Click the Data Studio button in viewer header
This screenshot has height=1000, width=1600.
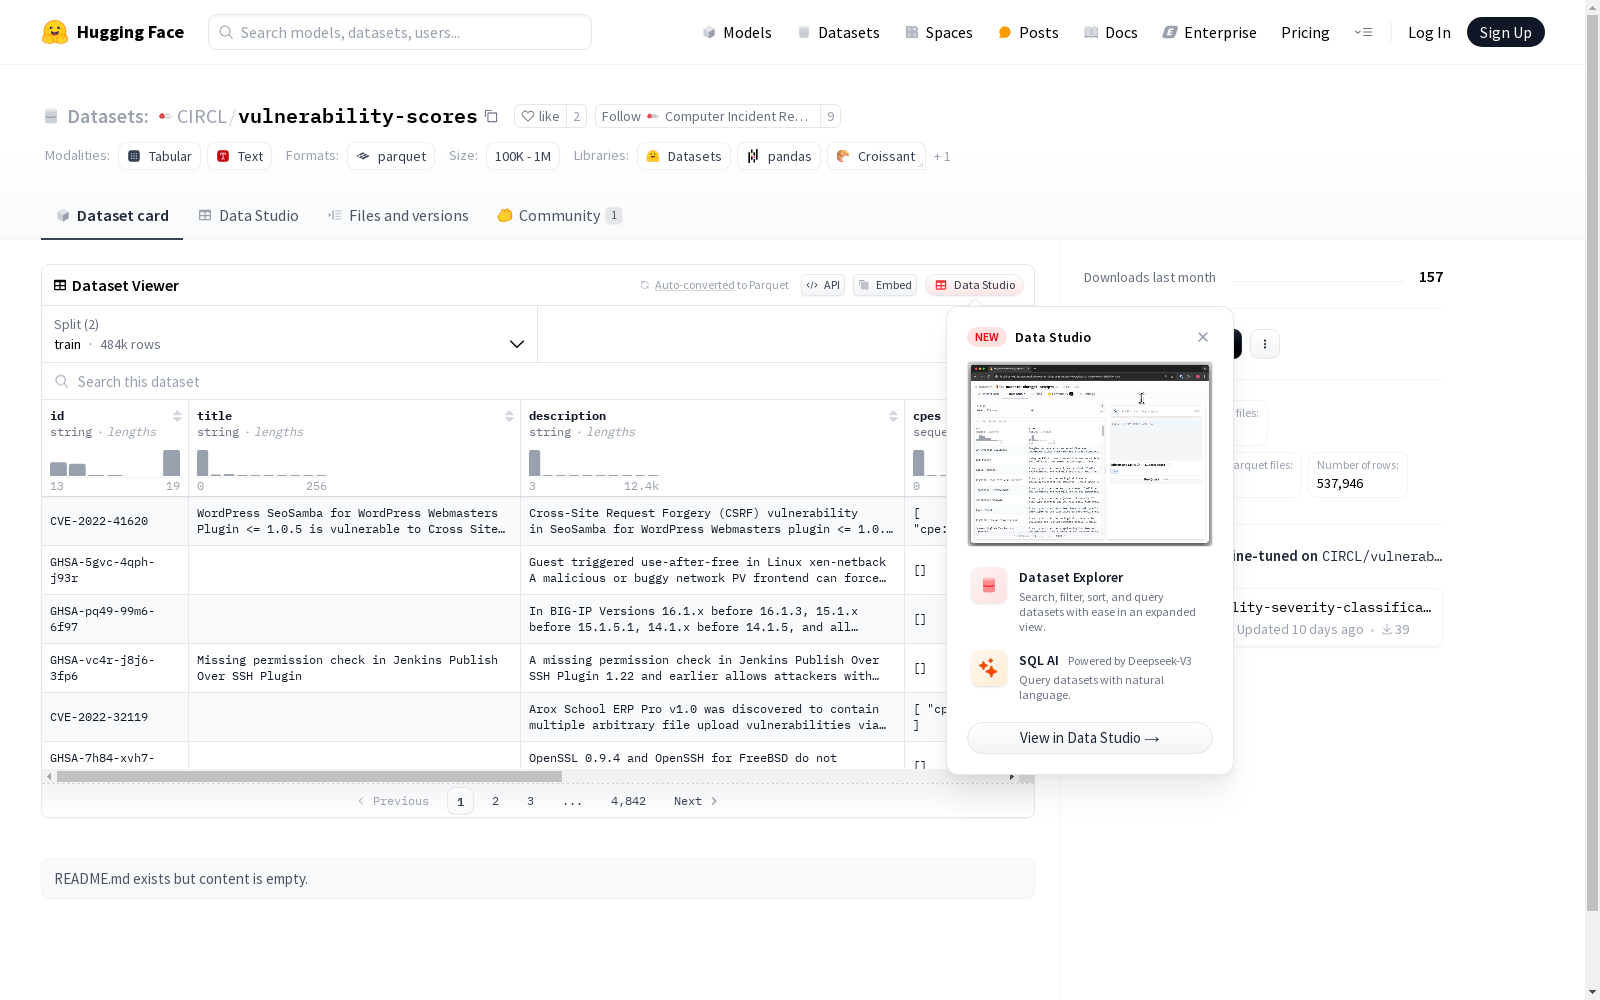(974, 285)
